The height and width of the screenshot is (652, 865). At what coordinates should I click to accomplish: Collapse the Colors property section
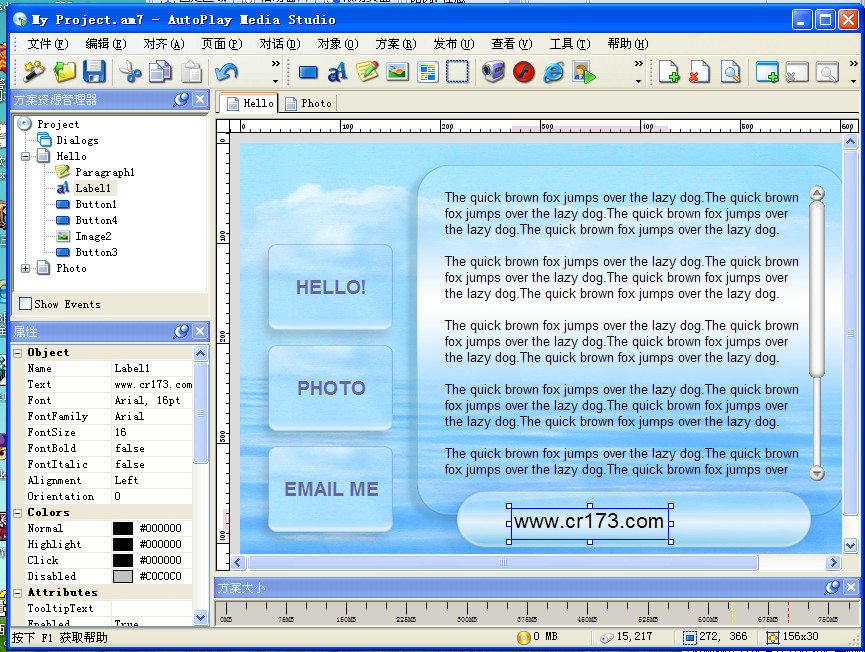[18, 513]
